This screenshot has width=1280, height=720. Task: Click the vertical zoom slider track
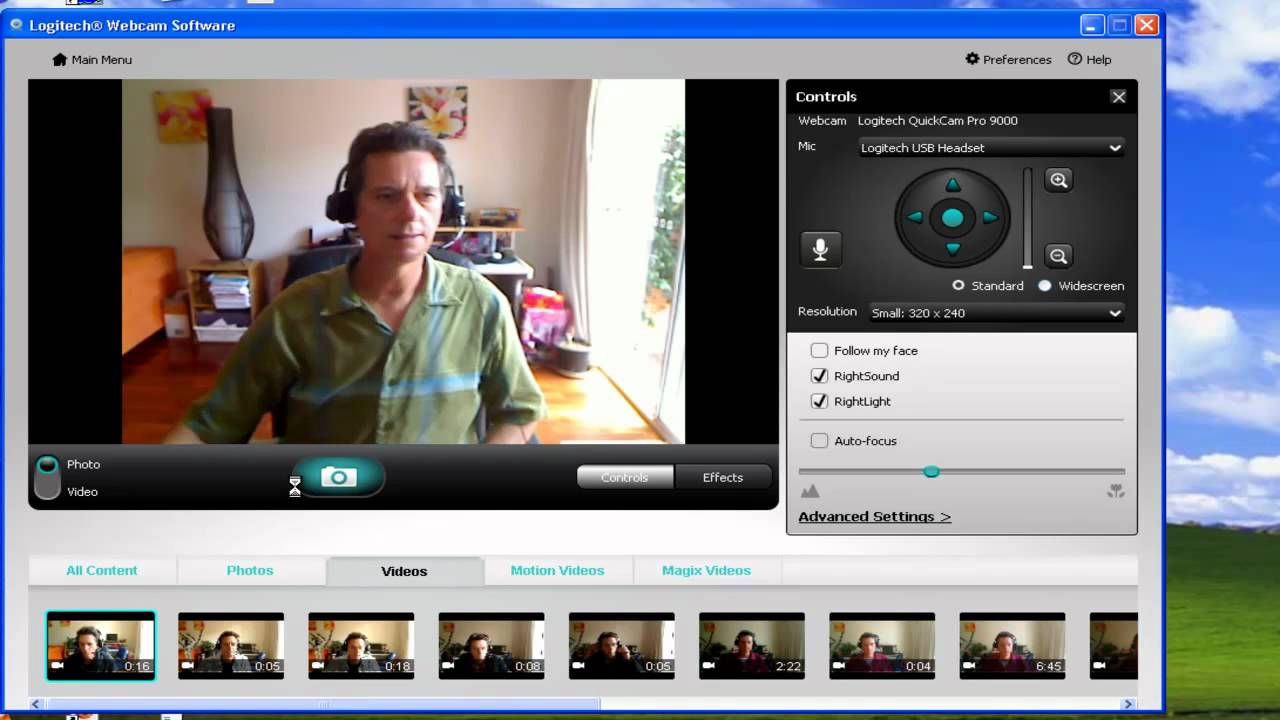1027,218
